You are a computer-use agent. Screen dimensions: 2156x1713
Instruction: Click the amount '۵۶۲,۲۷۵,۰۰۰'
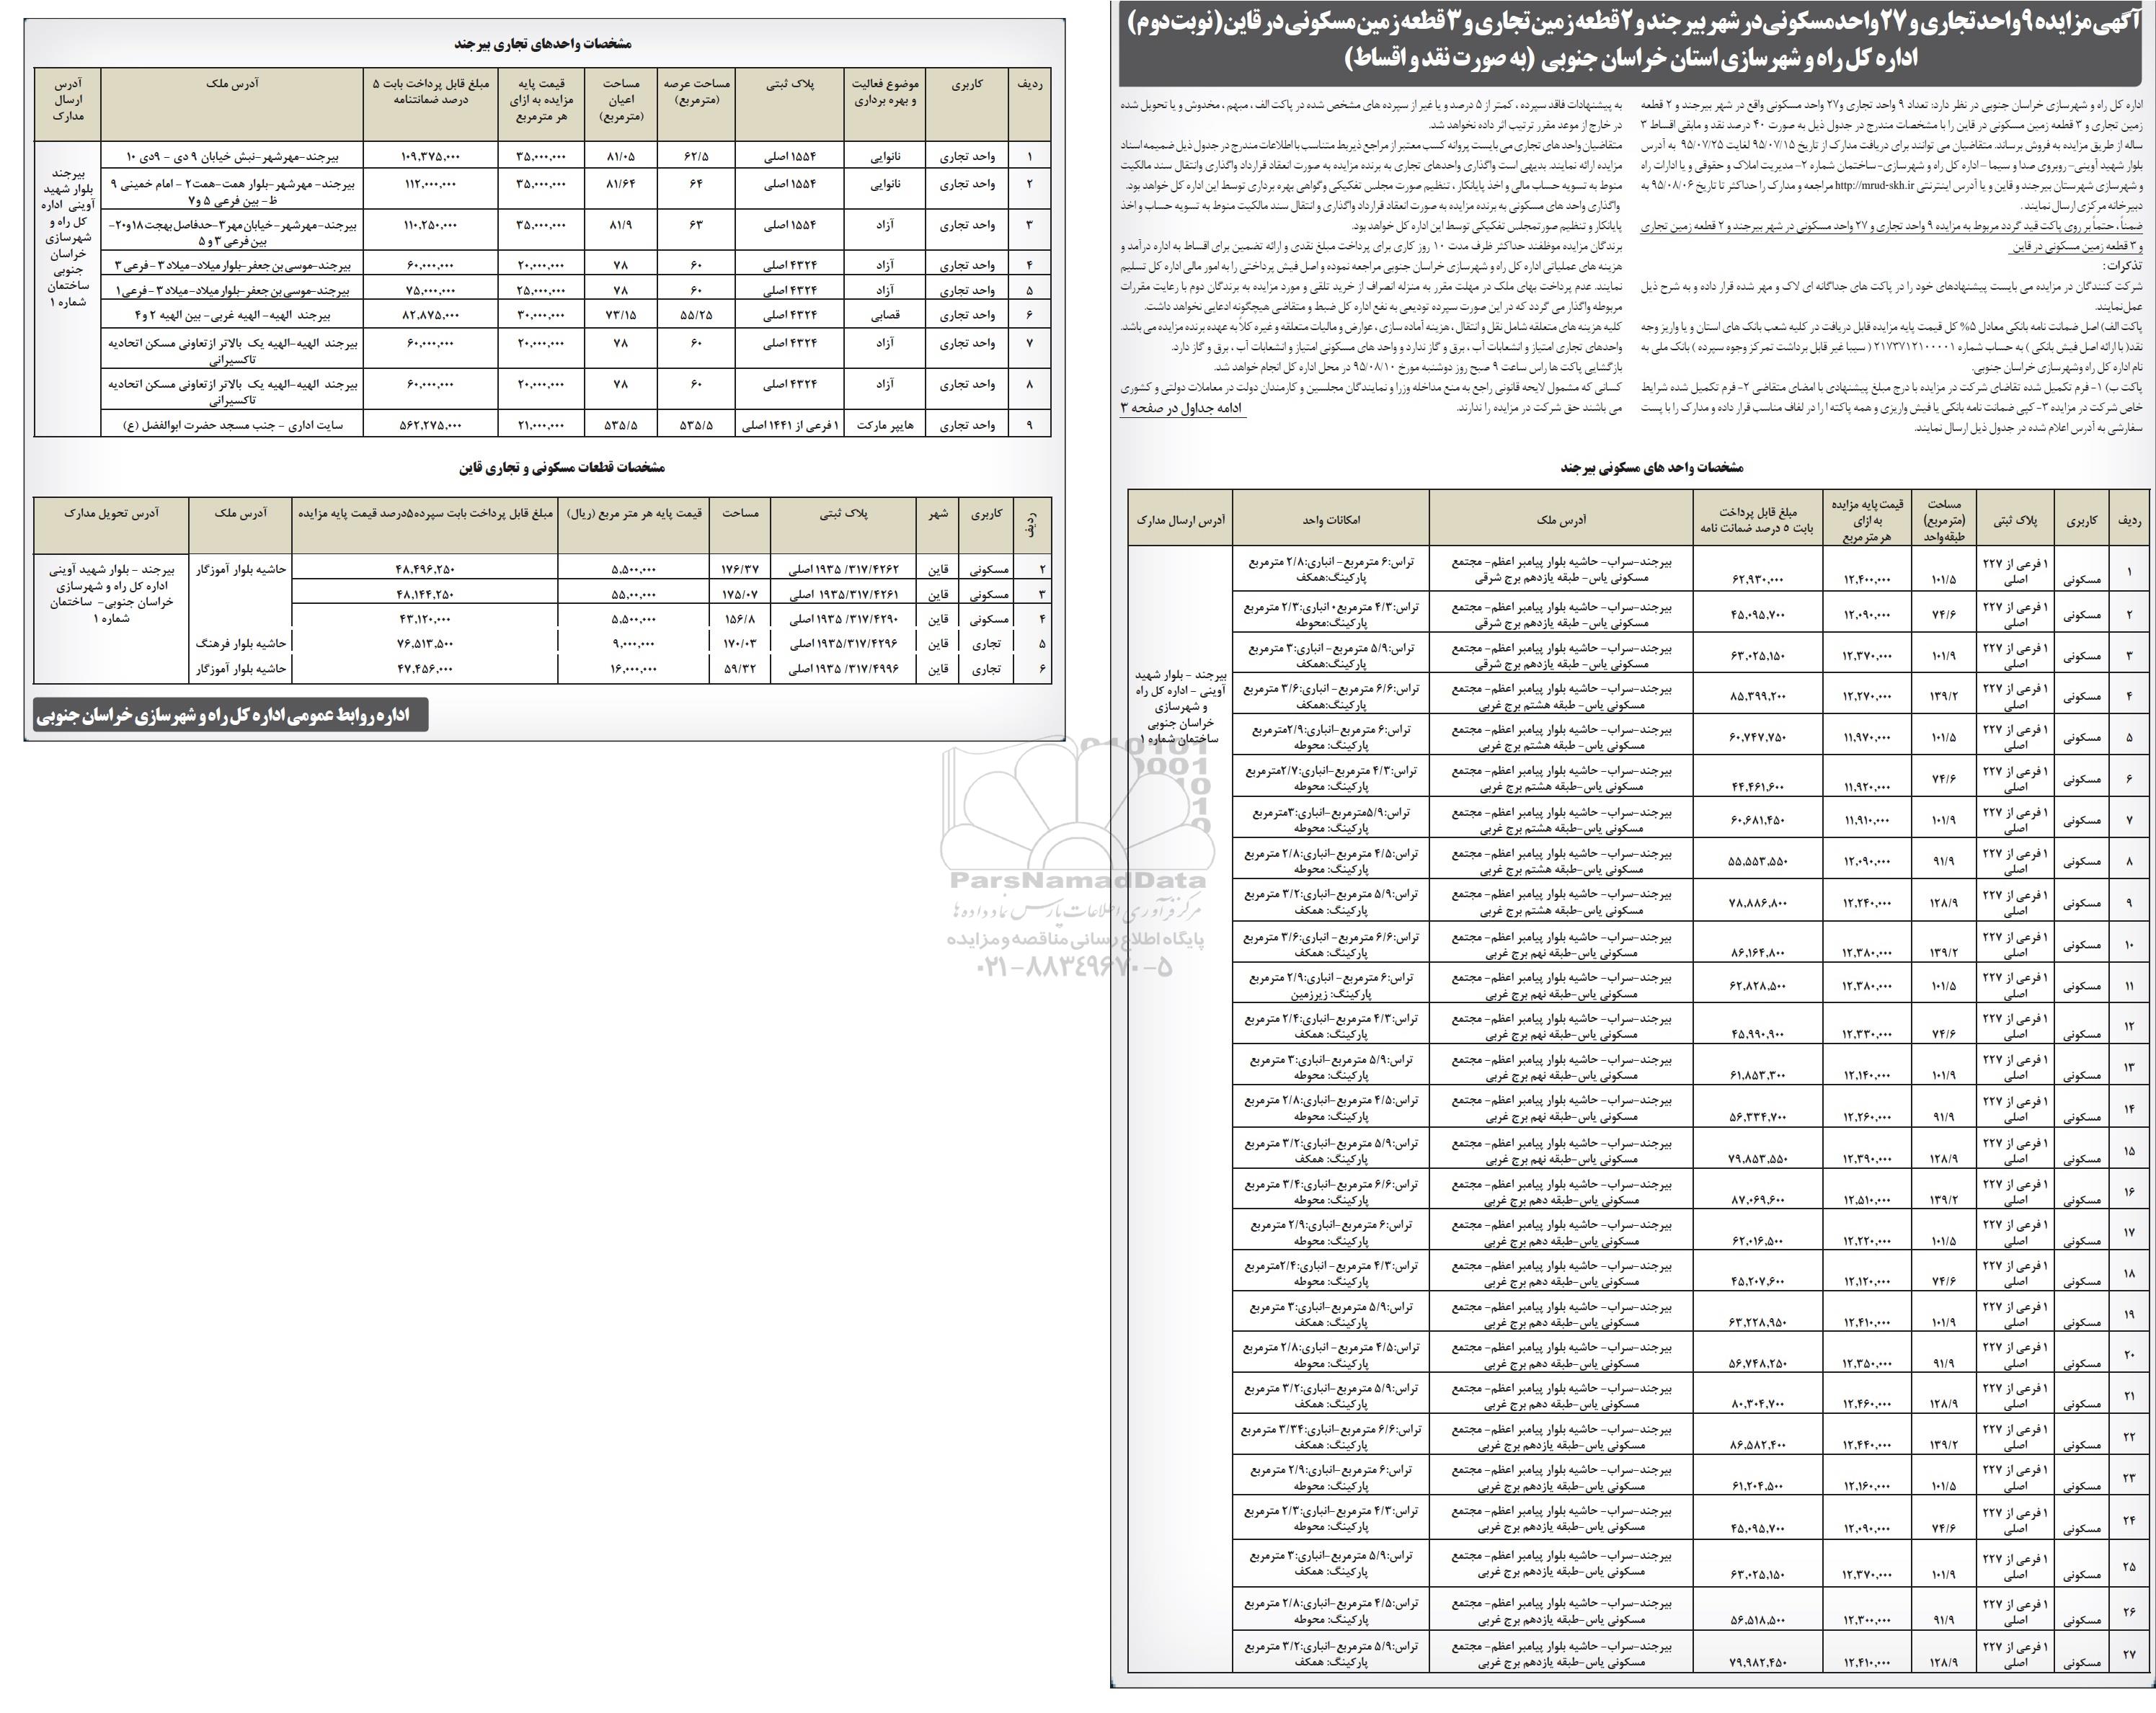[x=431, y=426]
